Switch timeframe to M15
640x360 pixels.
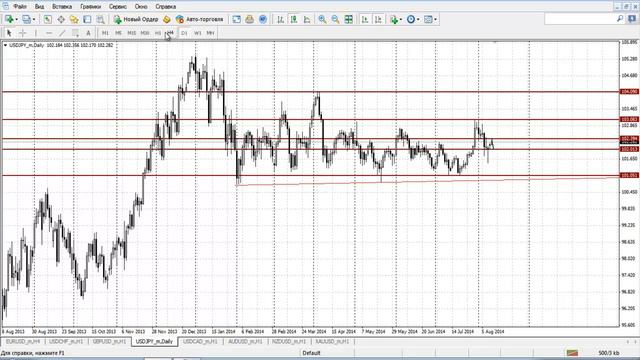(131, 33)
